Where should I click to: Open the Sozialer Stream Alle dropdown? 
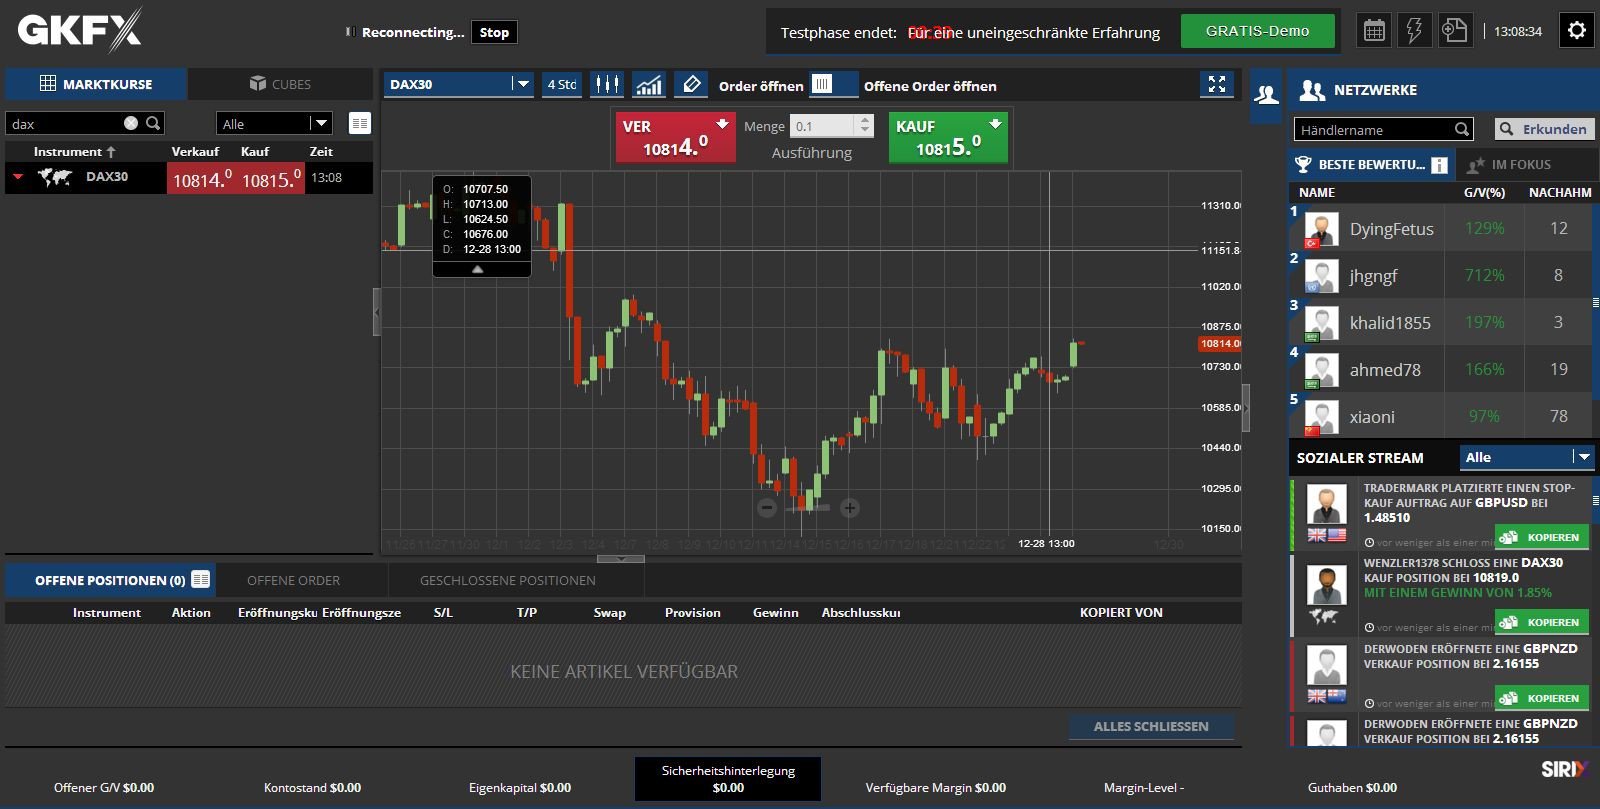pyautogui.click(x=1526, y=457)
